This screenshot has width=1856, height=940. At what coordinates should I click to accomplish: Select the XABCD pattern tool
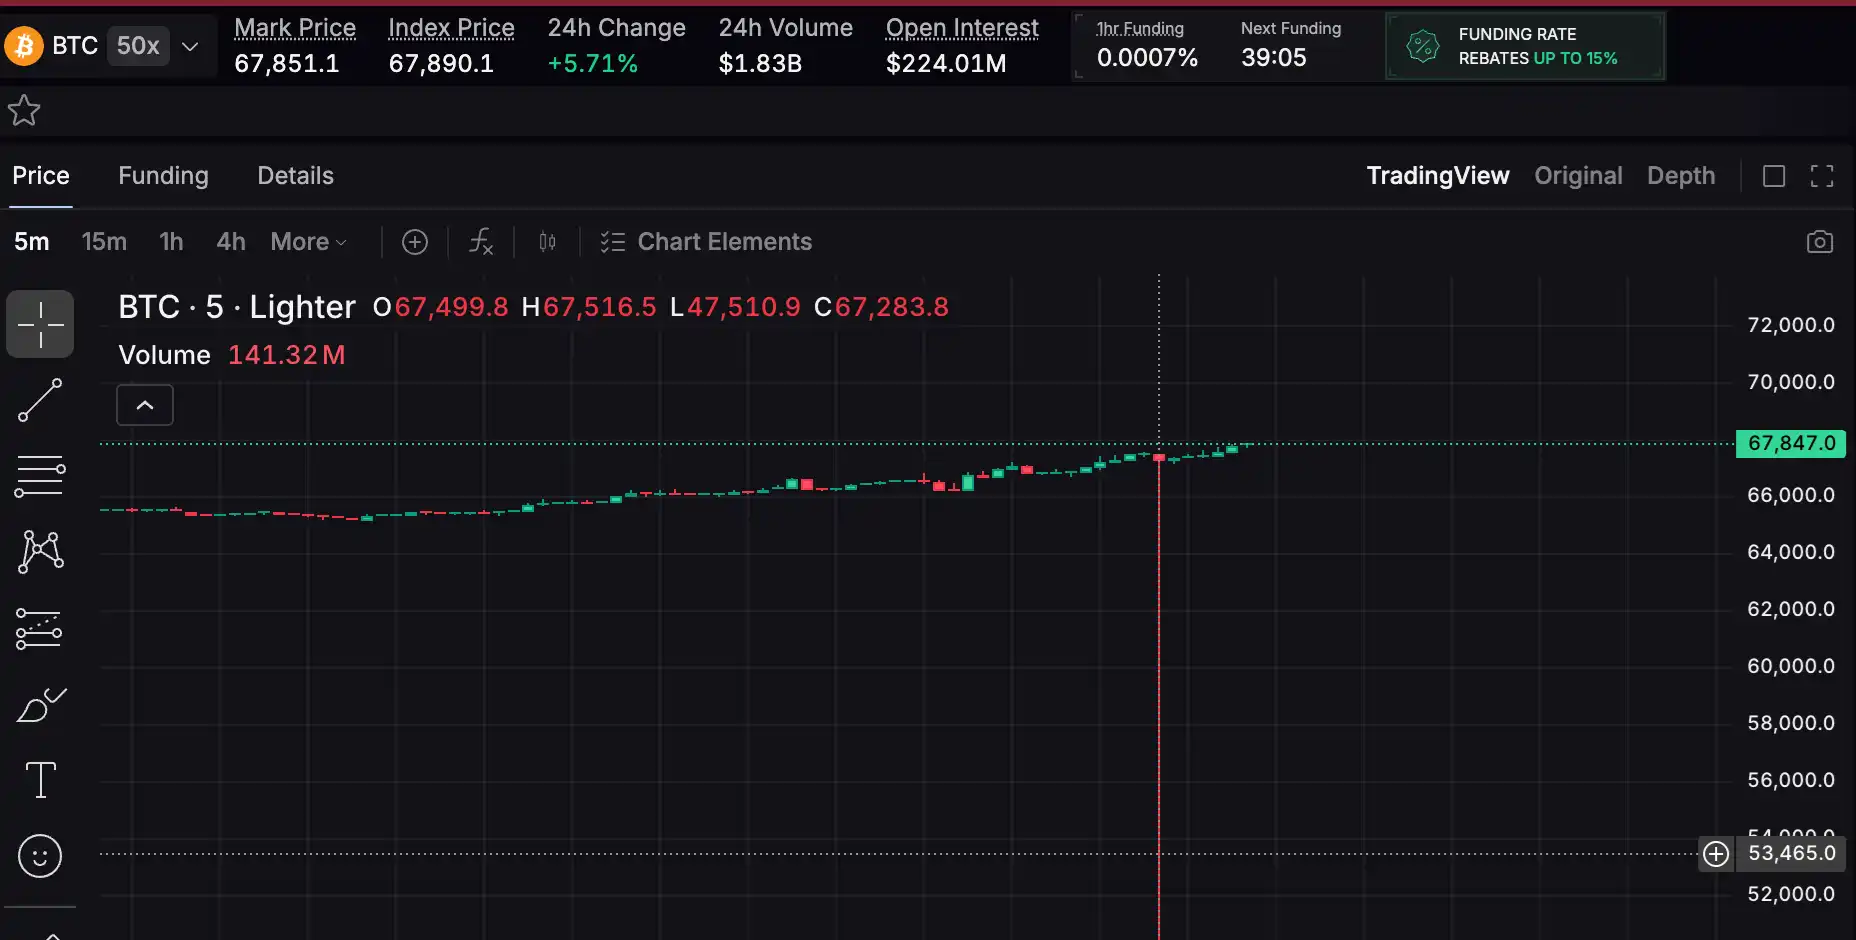(40, 552)
